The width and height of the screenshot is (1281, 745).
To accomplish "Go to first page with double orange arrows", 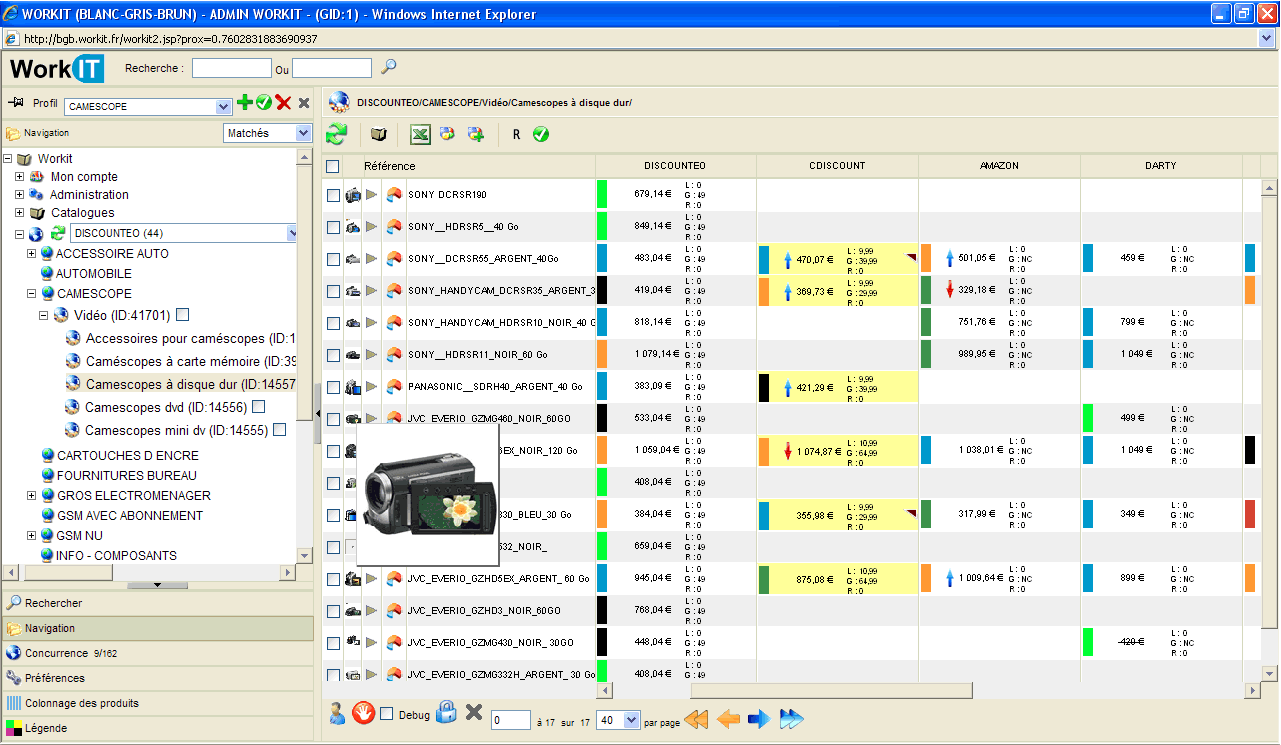I will tap(696, 719).
